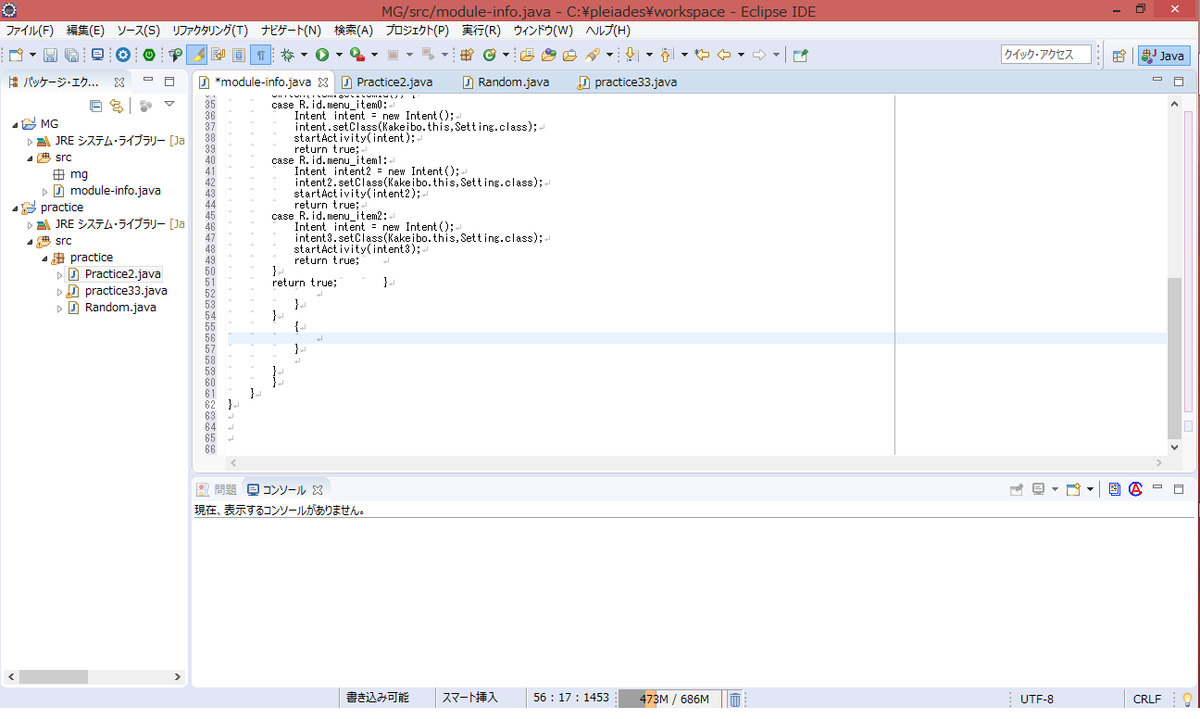Click the Save All toolbar icon

coord(72,55)
